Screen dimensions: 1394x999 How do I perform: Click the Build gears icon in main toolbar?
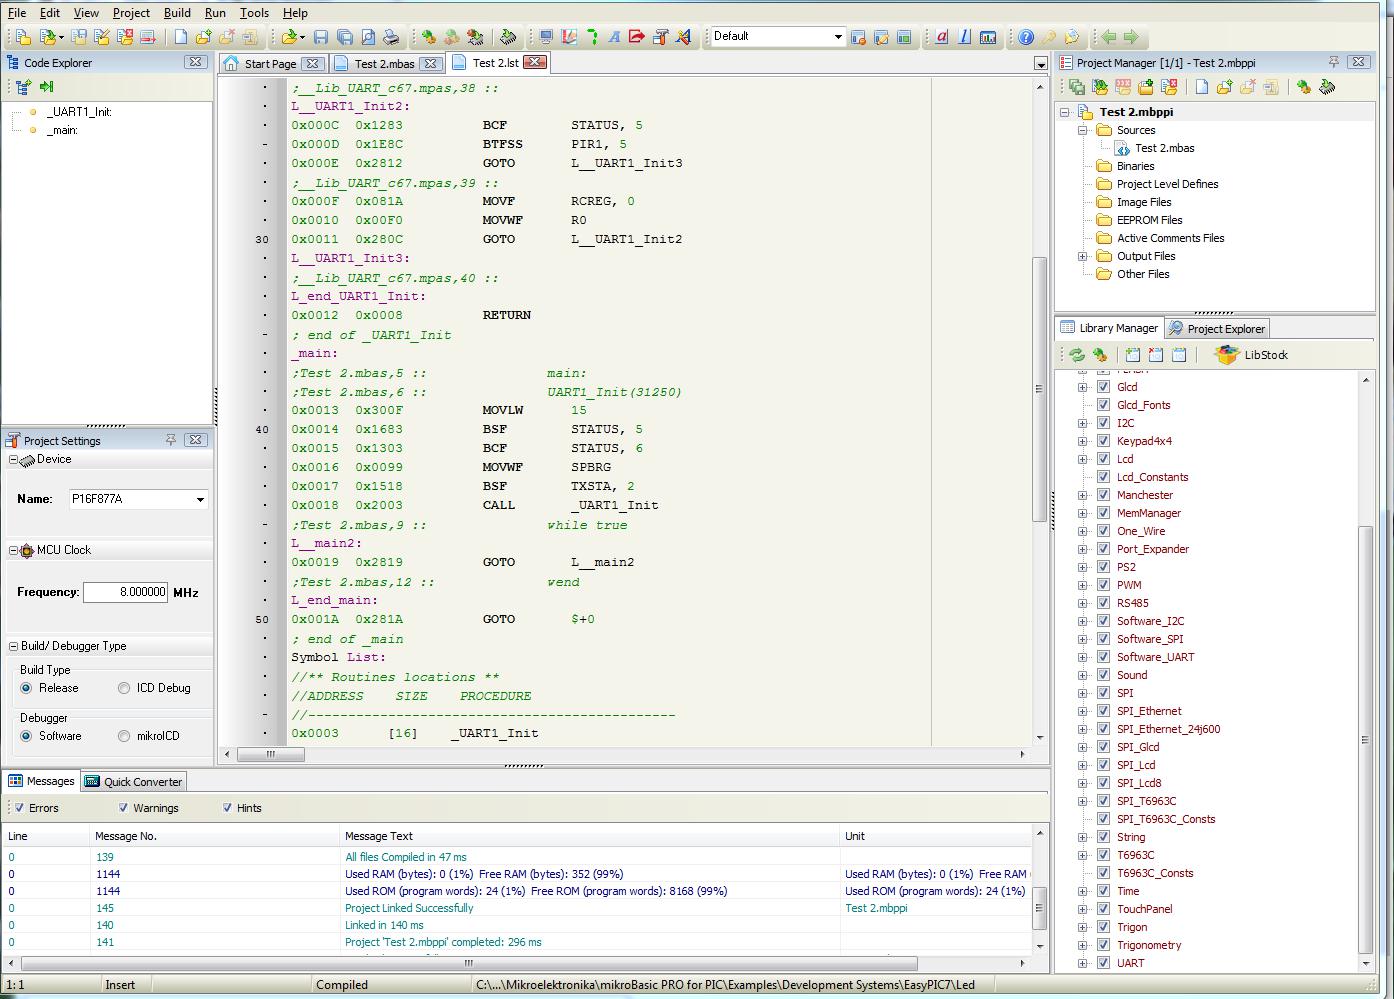click(428, 37)
